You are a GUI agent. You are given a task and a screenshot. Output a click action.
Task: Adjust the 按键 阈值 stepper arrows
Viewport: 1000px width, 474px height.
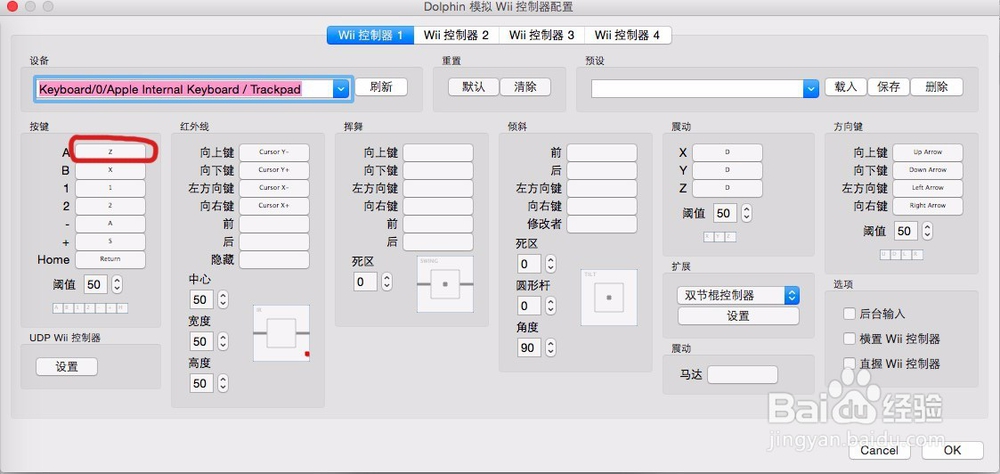(x=117, y=285)
